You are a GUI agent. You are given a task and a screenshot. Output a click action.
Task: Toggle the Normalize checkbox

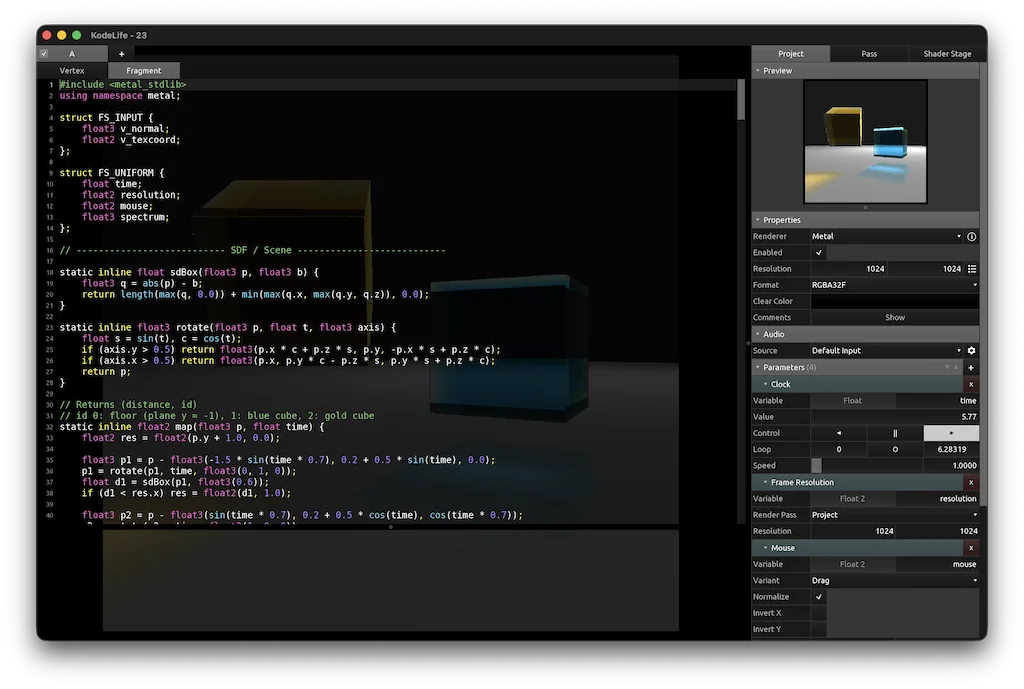pyautogui.click(x=818, y=597)
